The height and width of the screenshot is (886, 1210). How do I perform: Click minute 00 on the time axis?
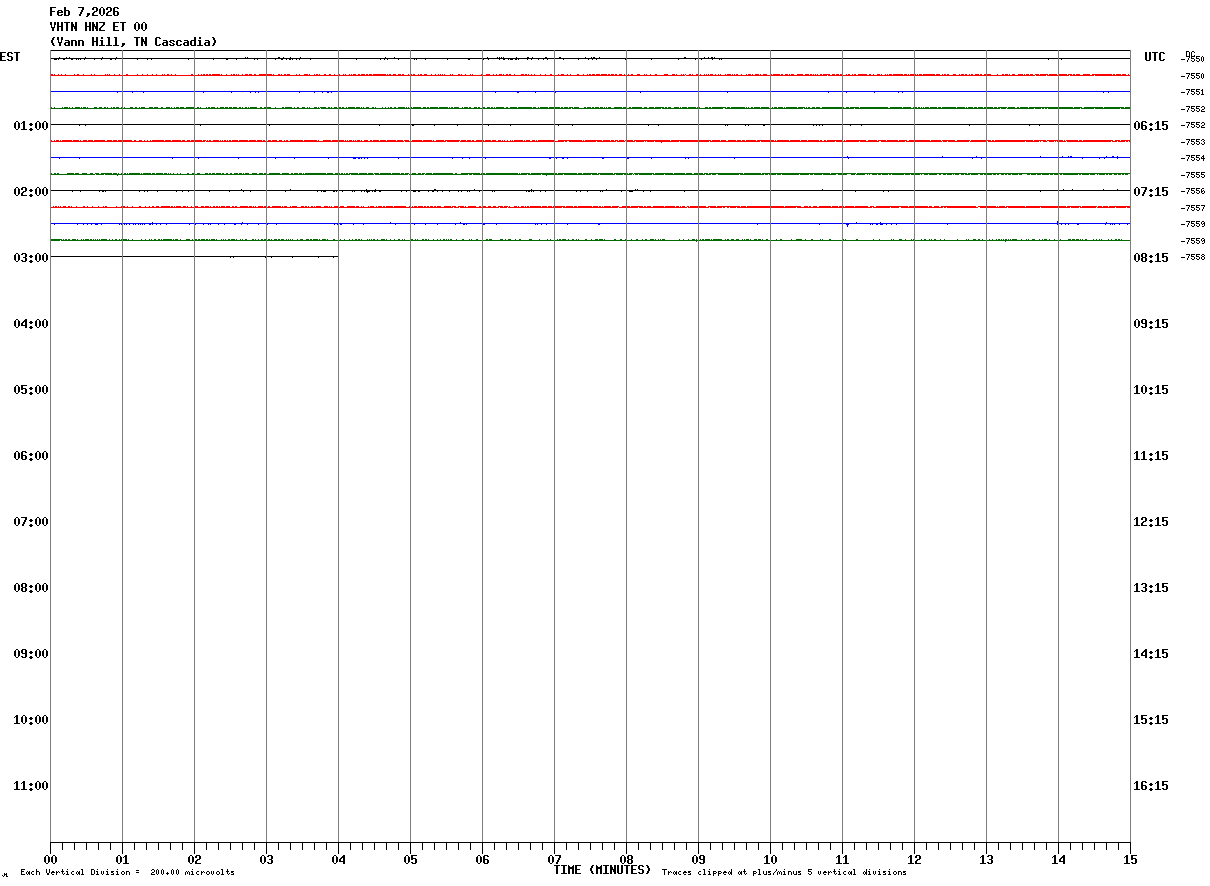click(x=50, y=859)
